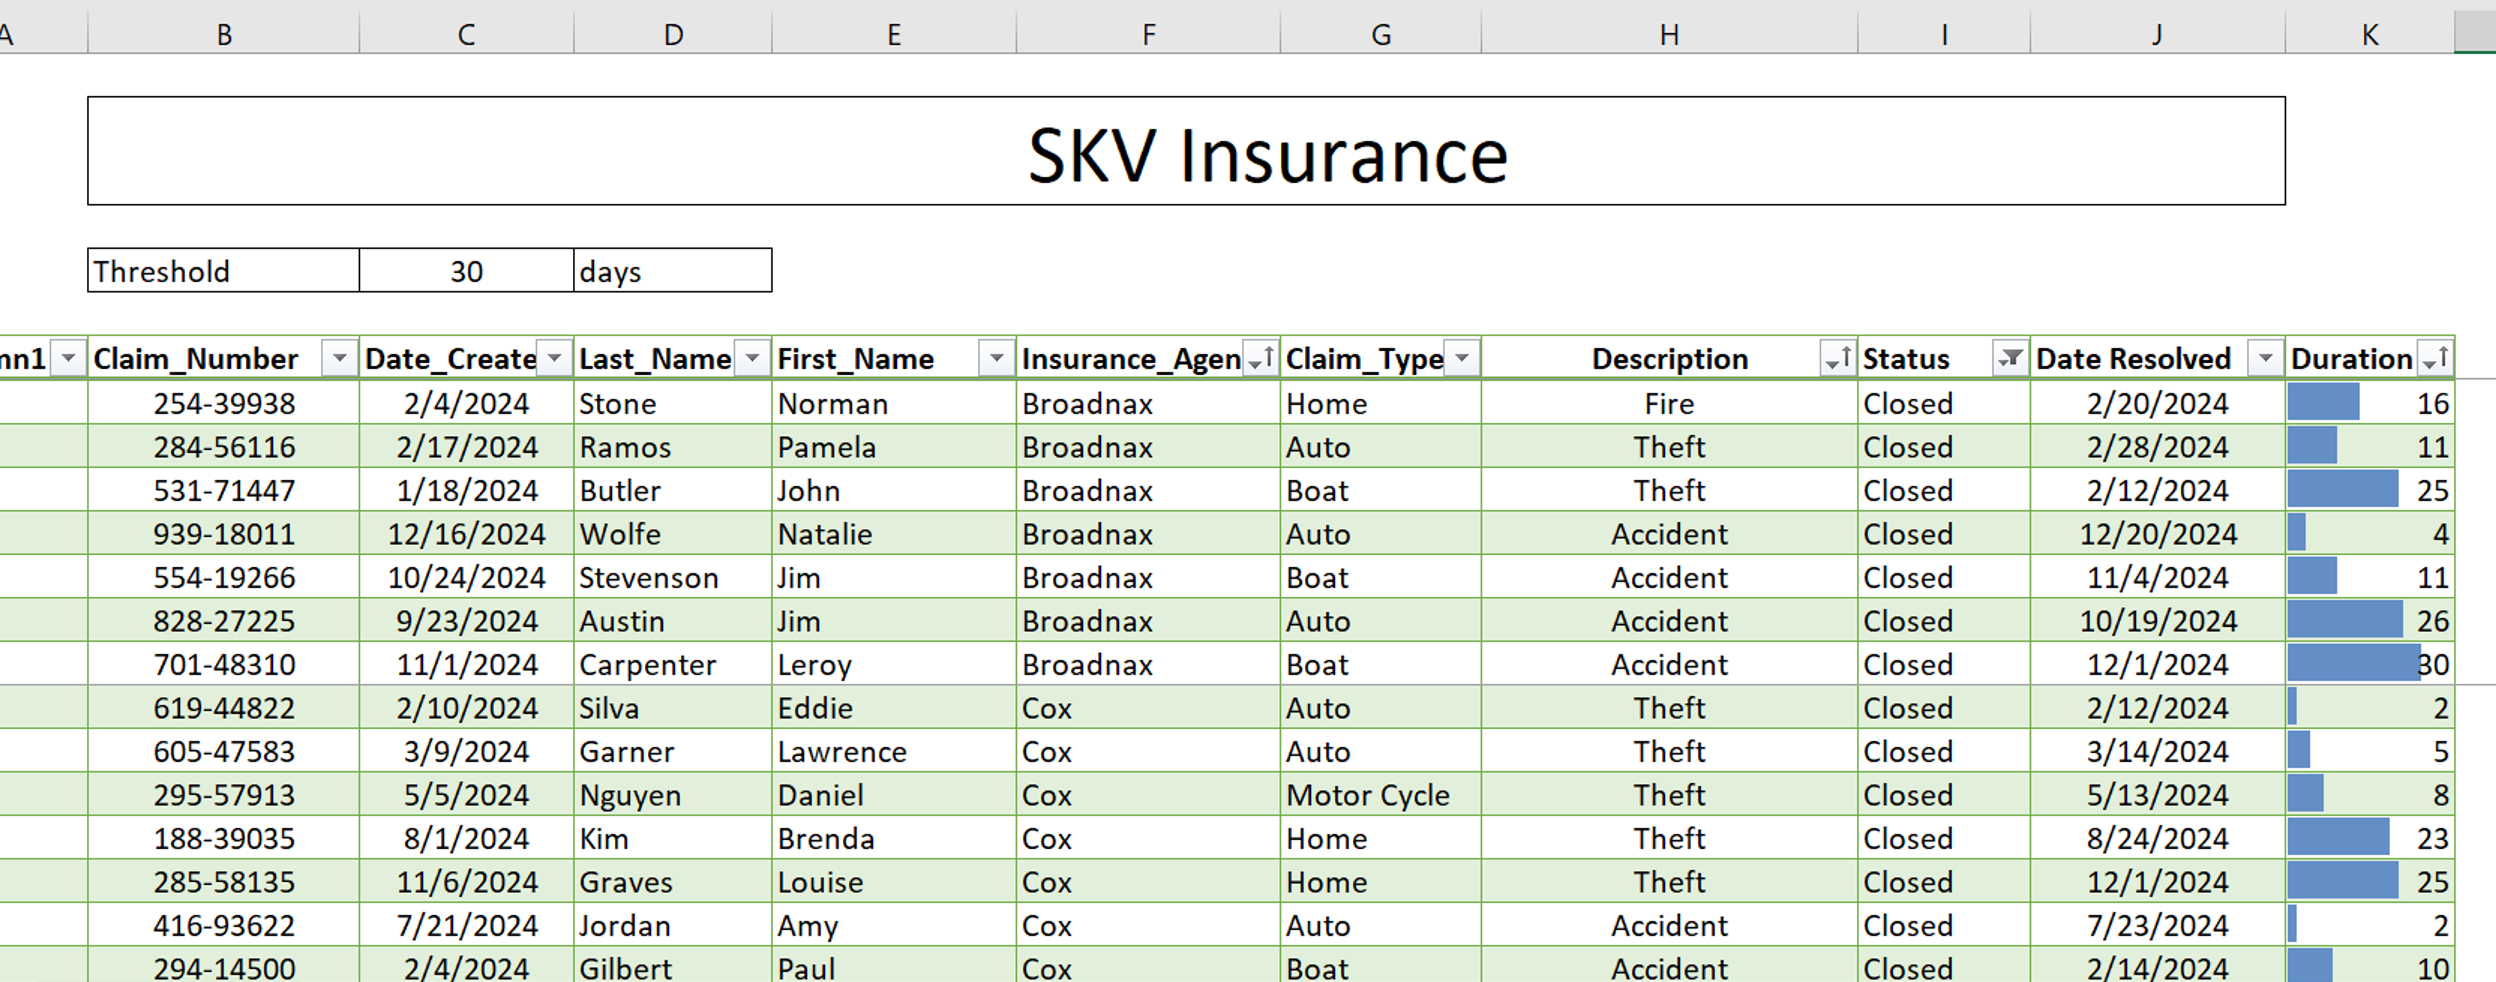This screenshot has height=982, width=2496.
Task: Click the filter arrow icon on Claim_Number header
Action: [341, 357]
